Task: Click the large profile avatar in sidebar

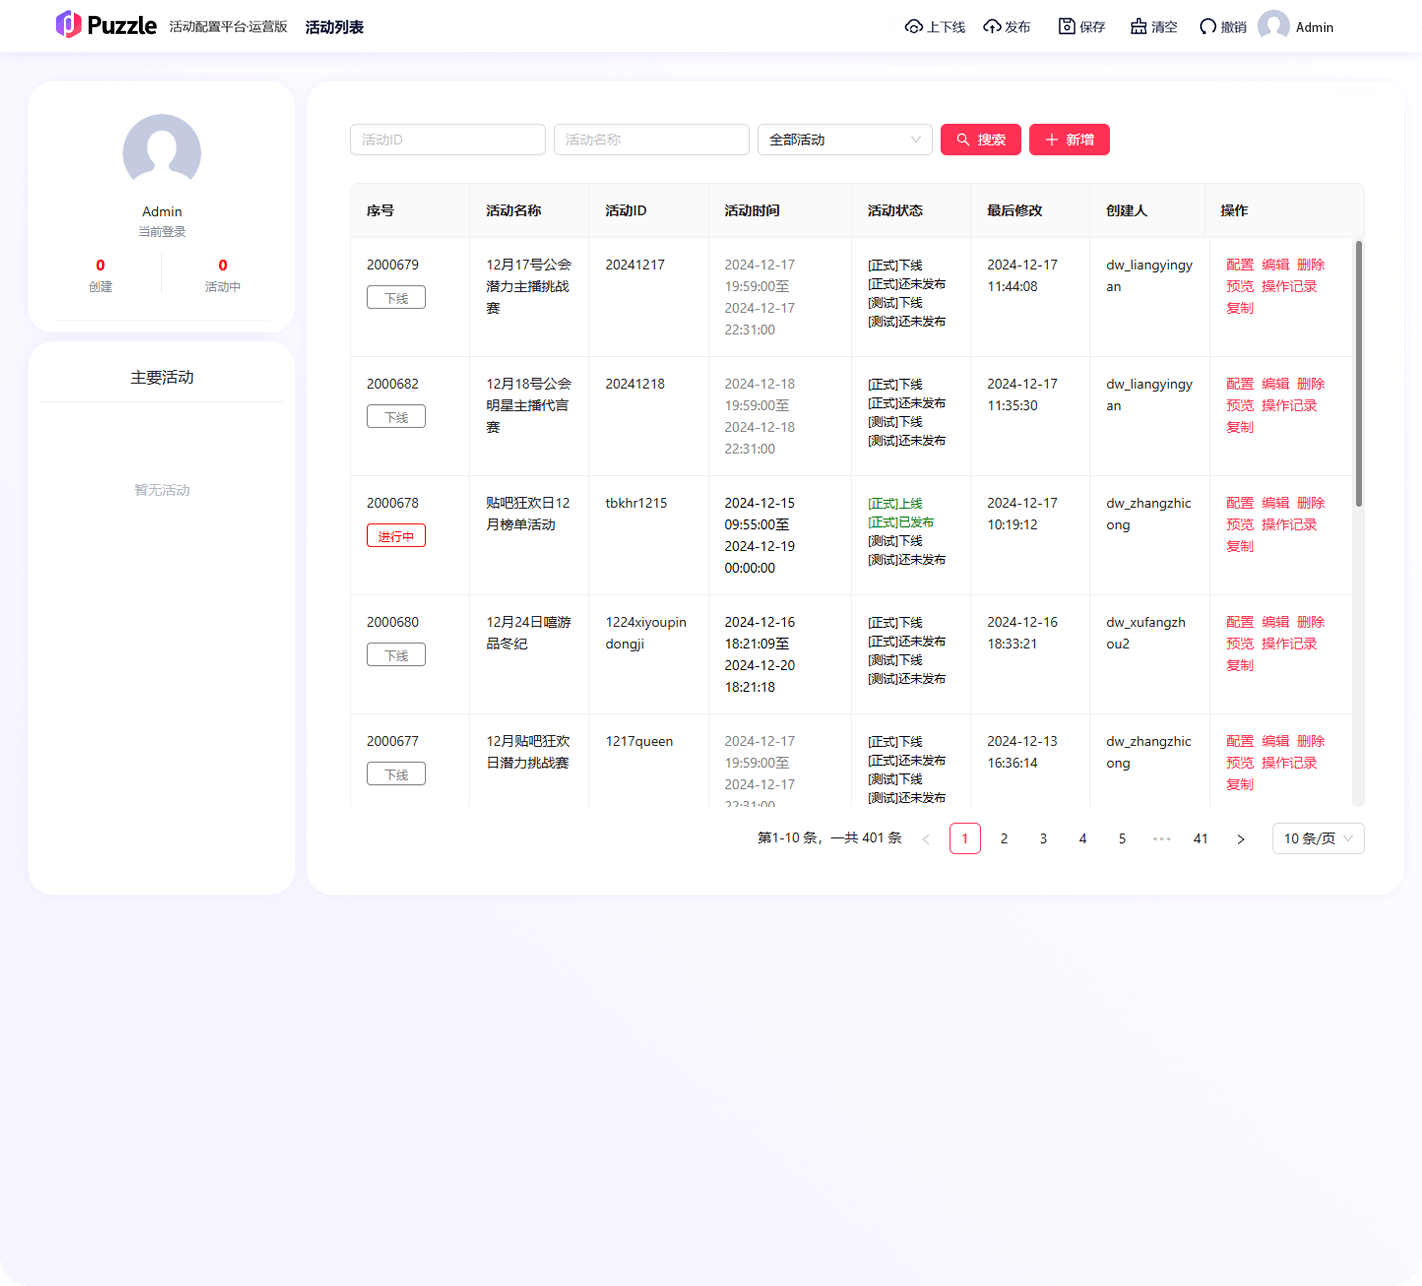Action: (x=162, y=152)
